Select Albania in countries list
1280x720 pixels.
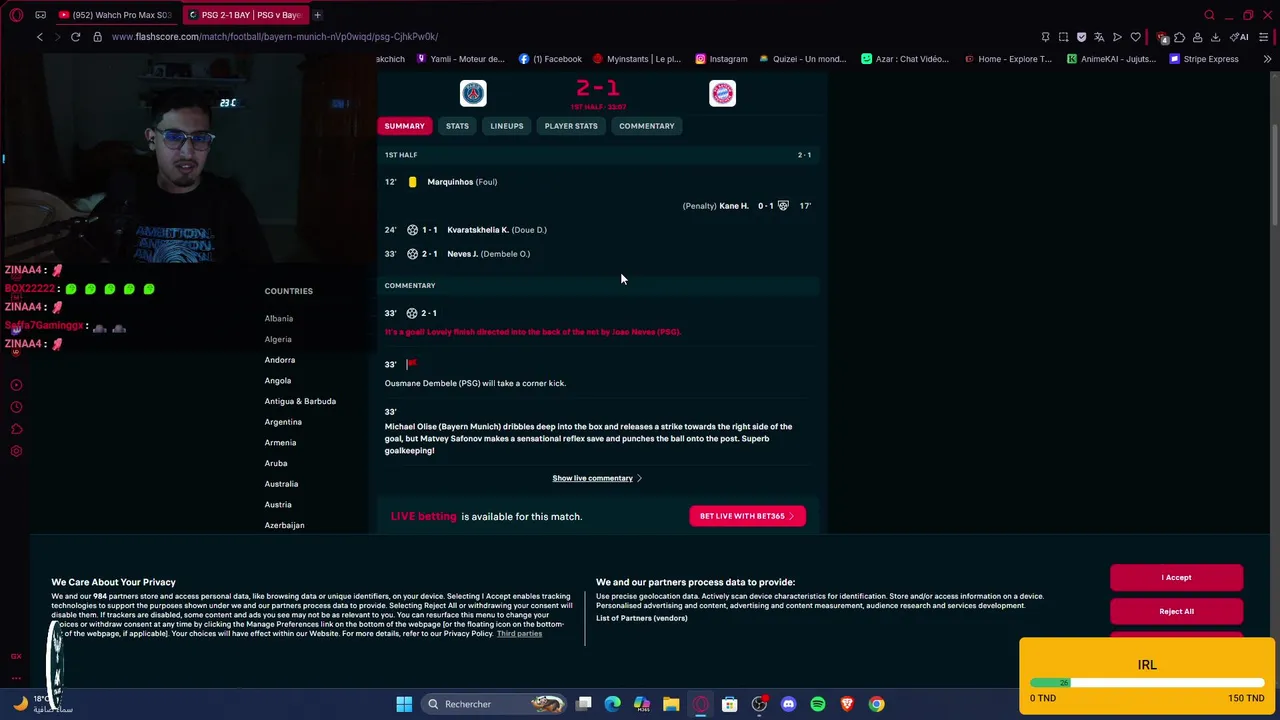[279, 319]
